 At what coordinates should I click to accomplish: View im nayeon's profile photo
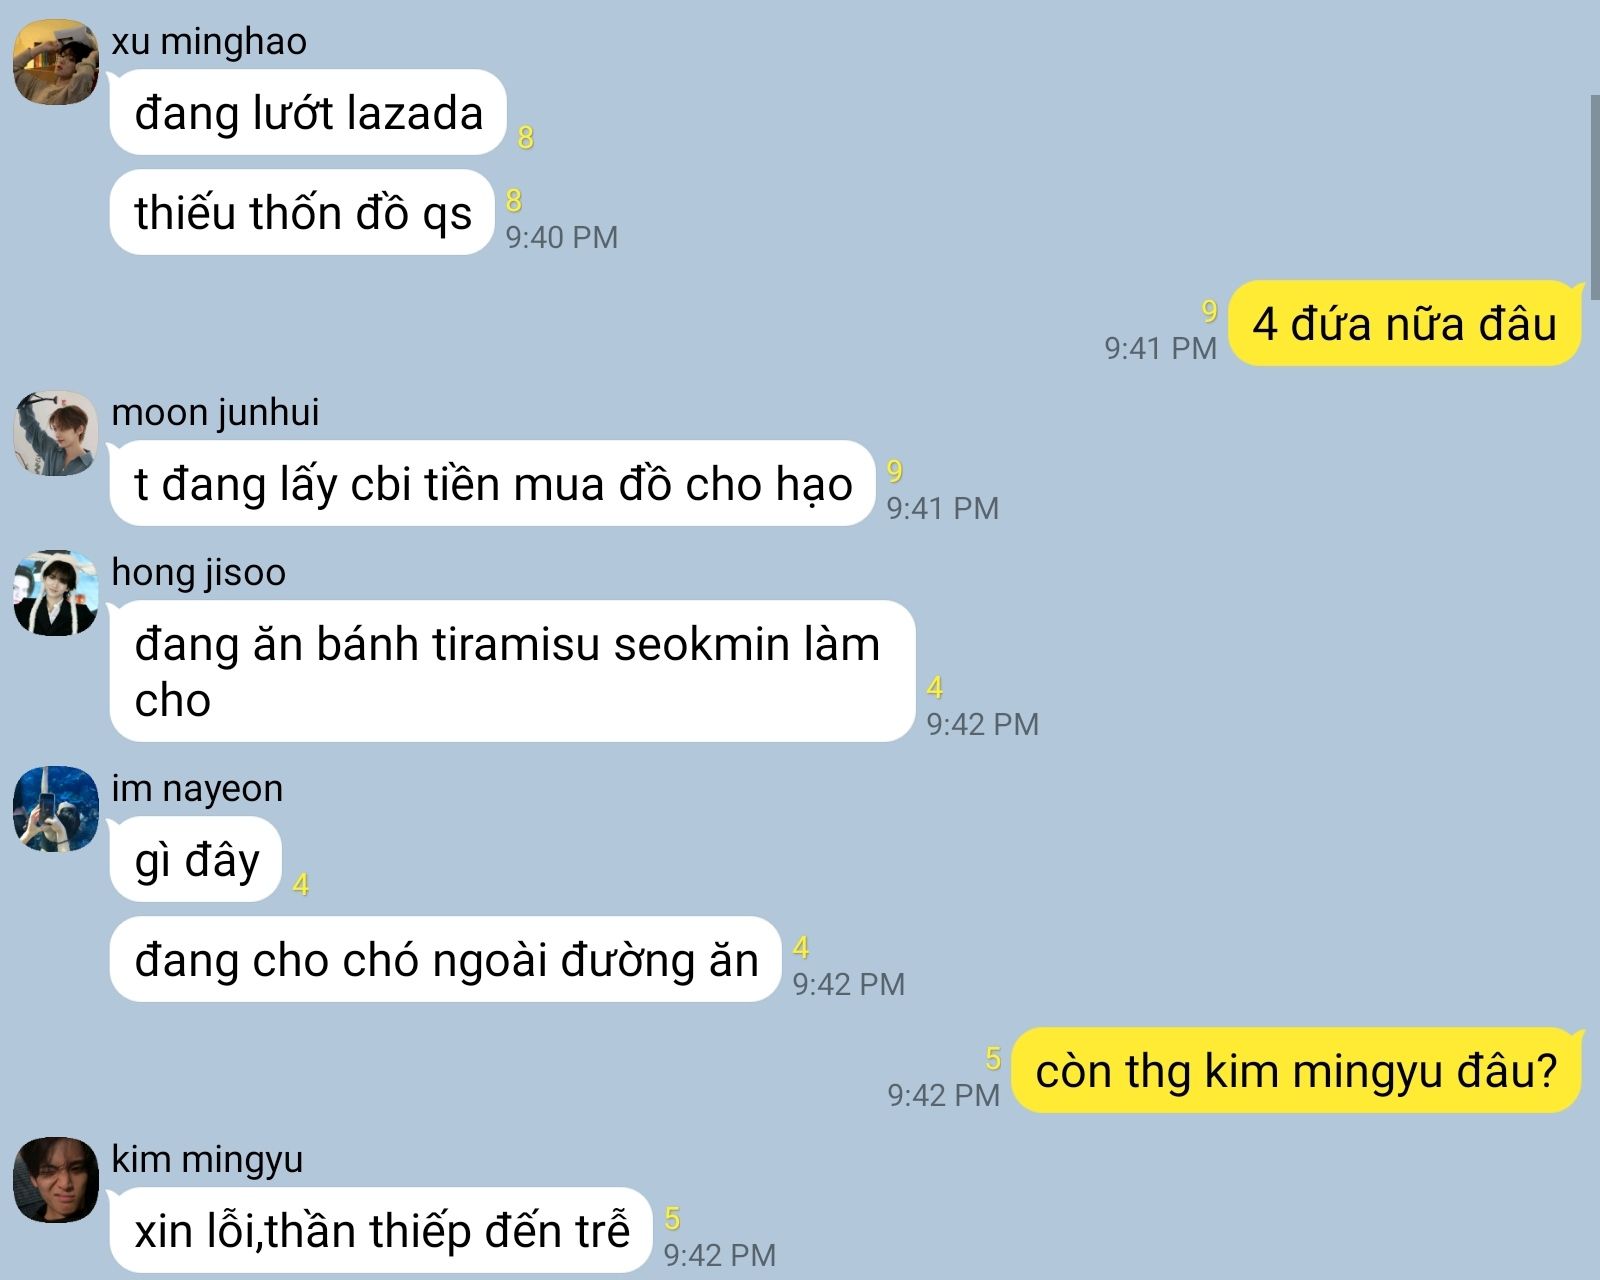click(x=56, y=809)
